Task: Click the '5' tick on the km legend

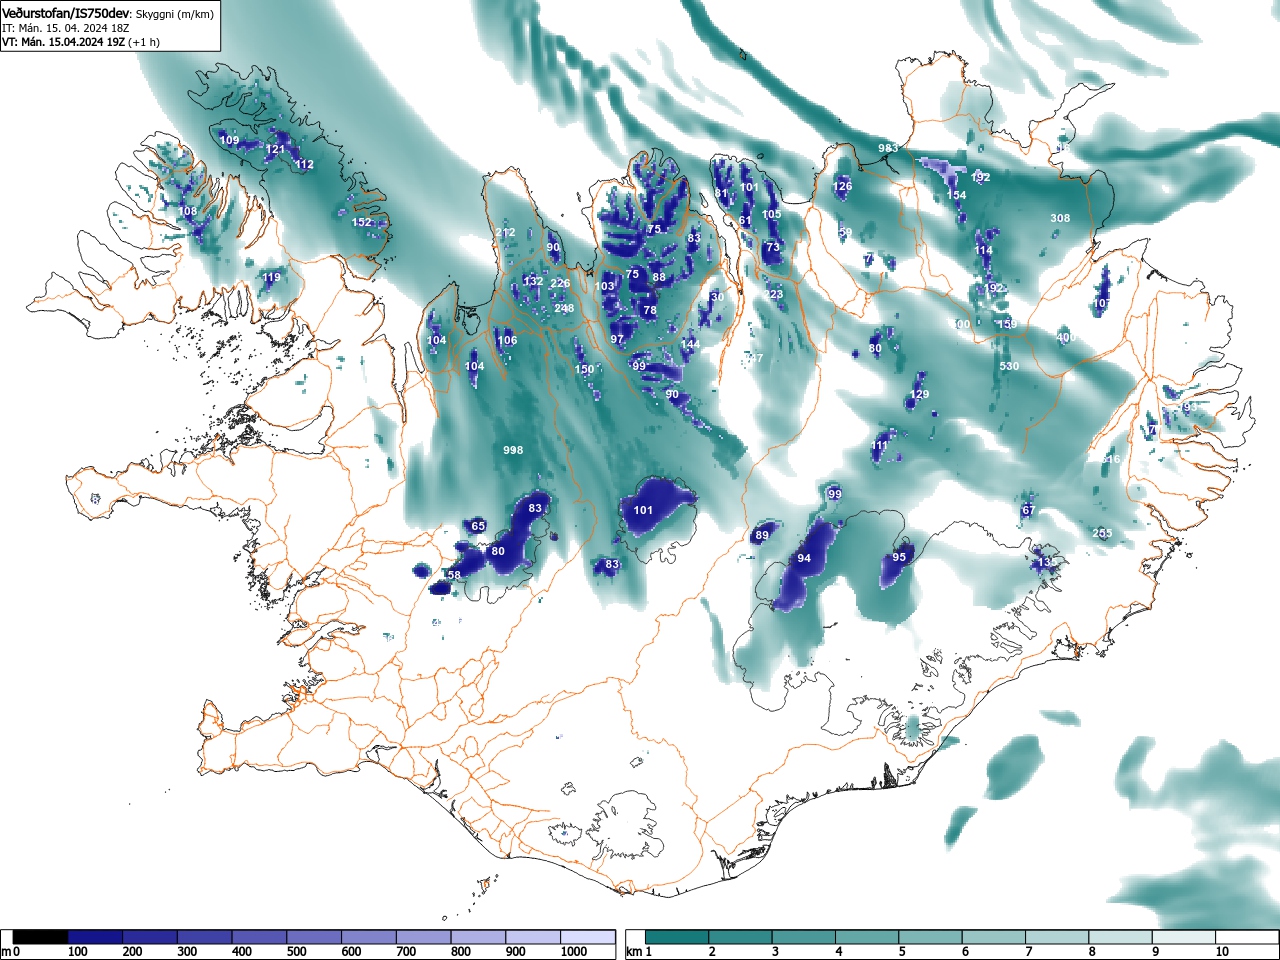Action: tap(902, 952)
